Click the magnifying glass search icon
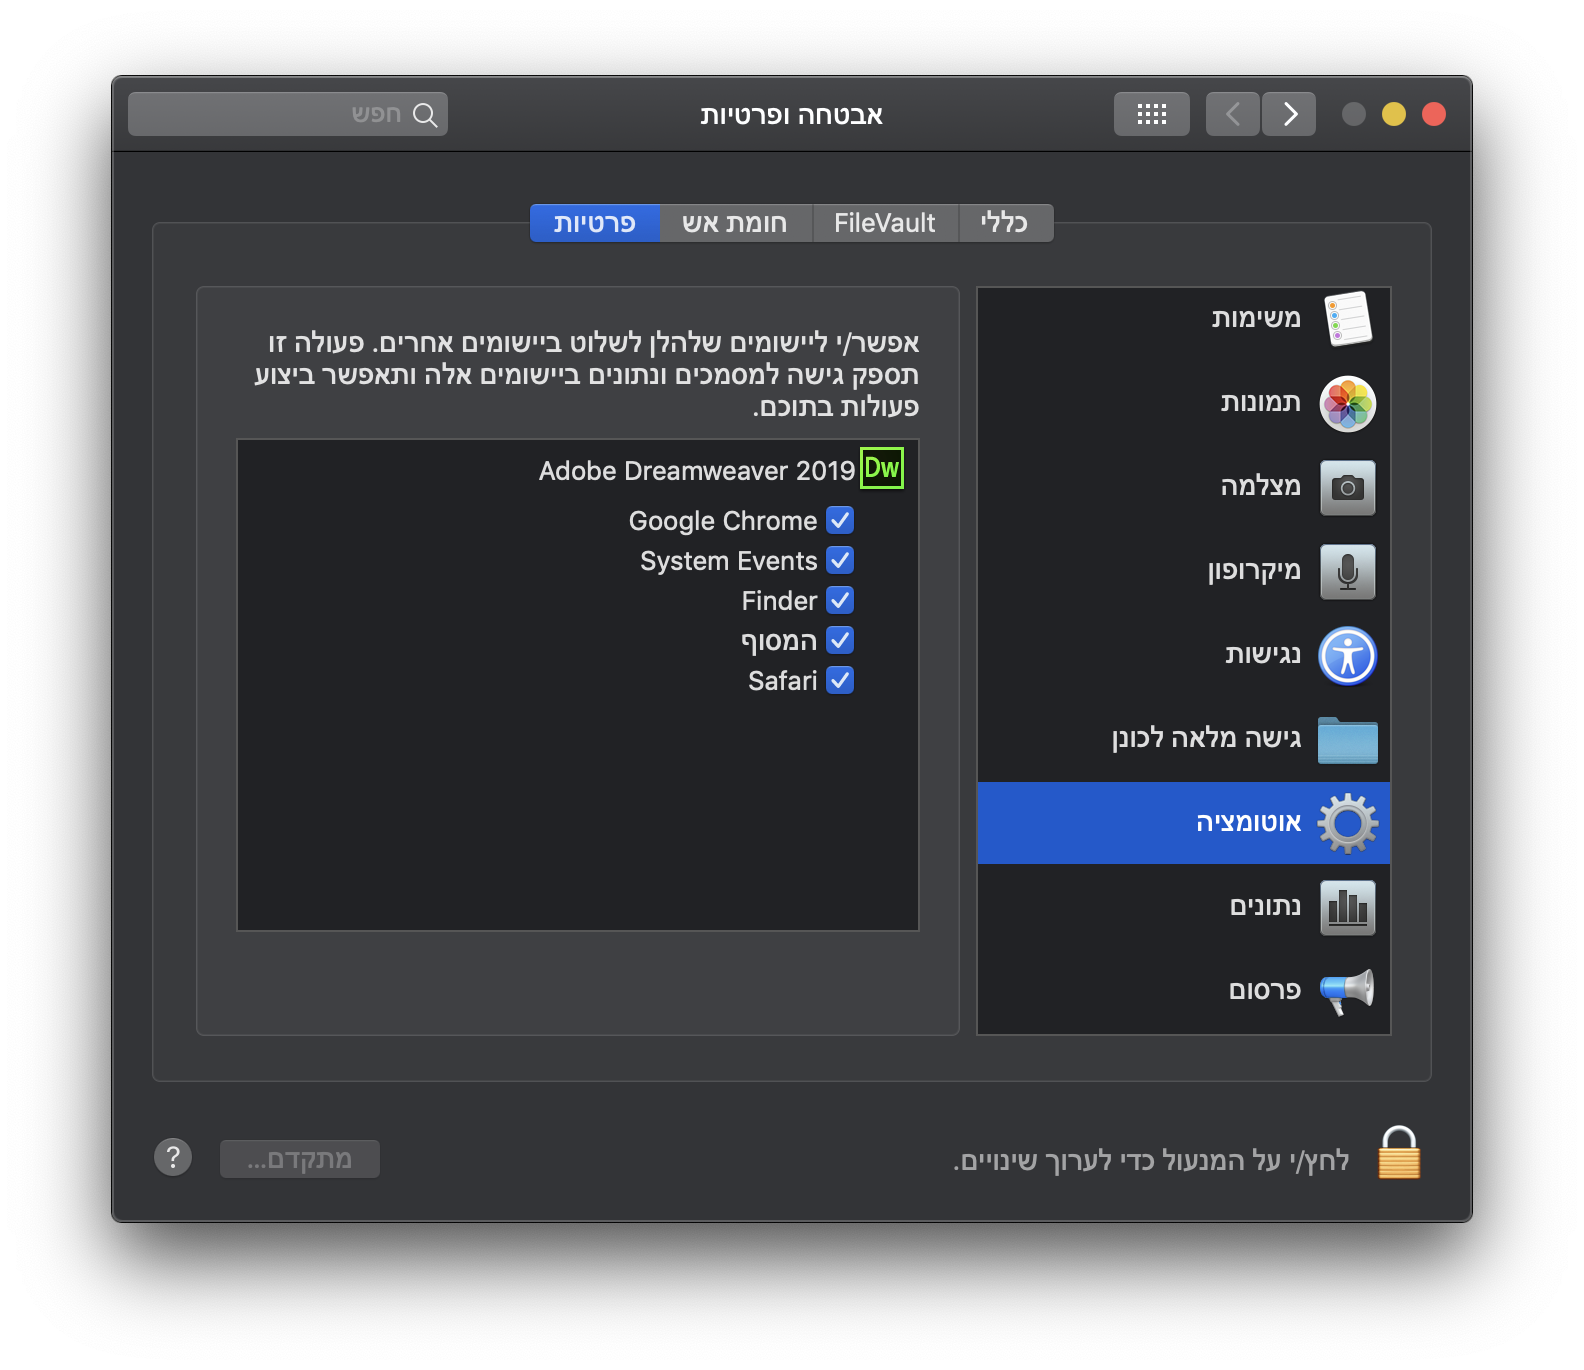Image resolution: width=1584 pixels, height=1370 pixels. 425,115
